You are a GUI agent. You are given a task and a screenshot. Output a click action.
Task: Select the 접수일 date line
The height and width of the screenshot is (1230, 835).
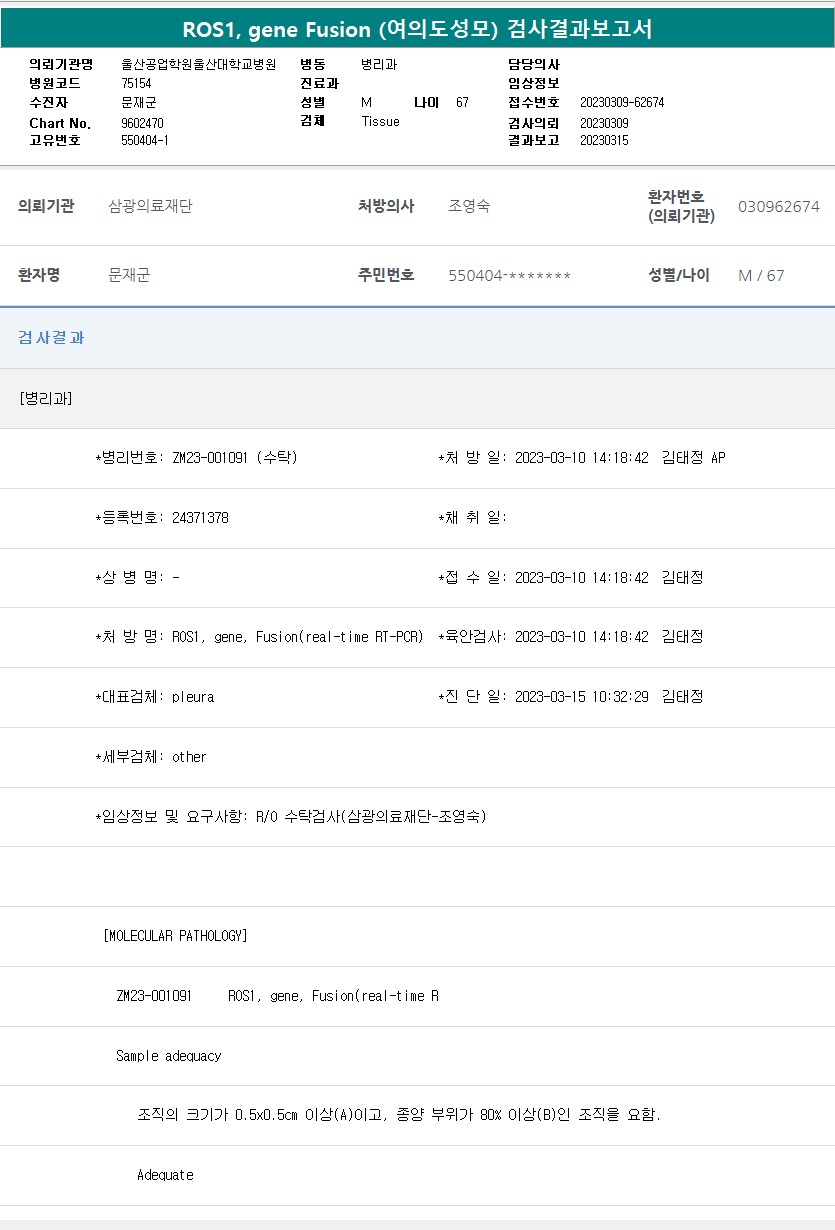pyautogui.click(x=571, y=578)
